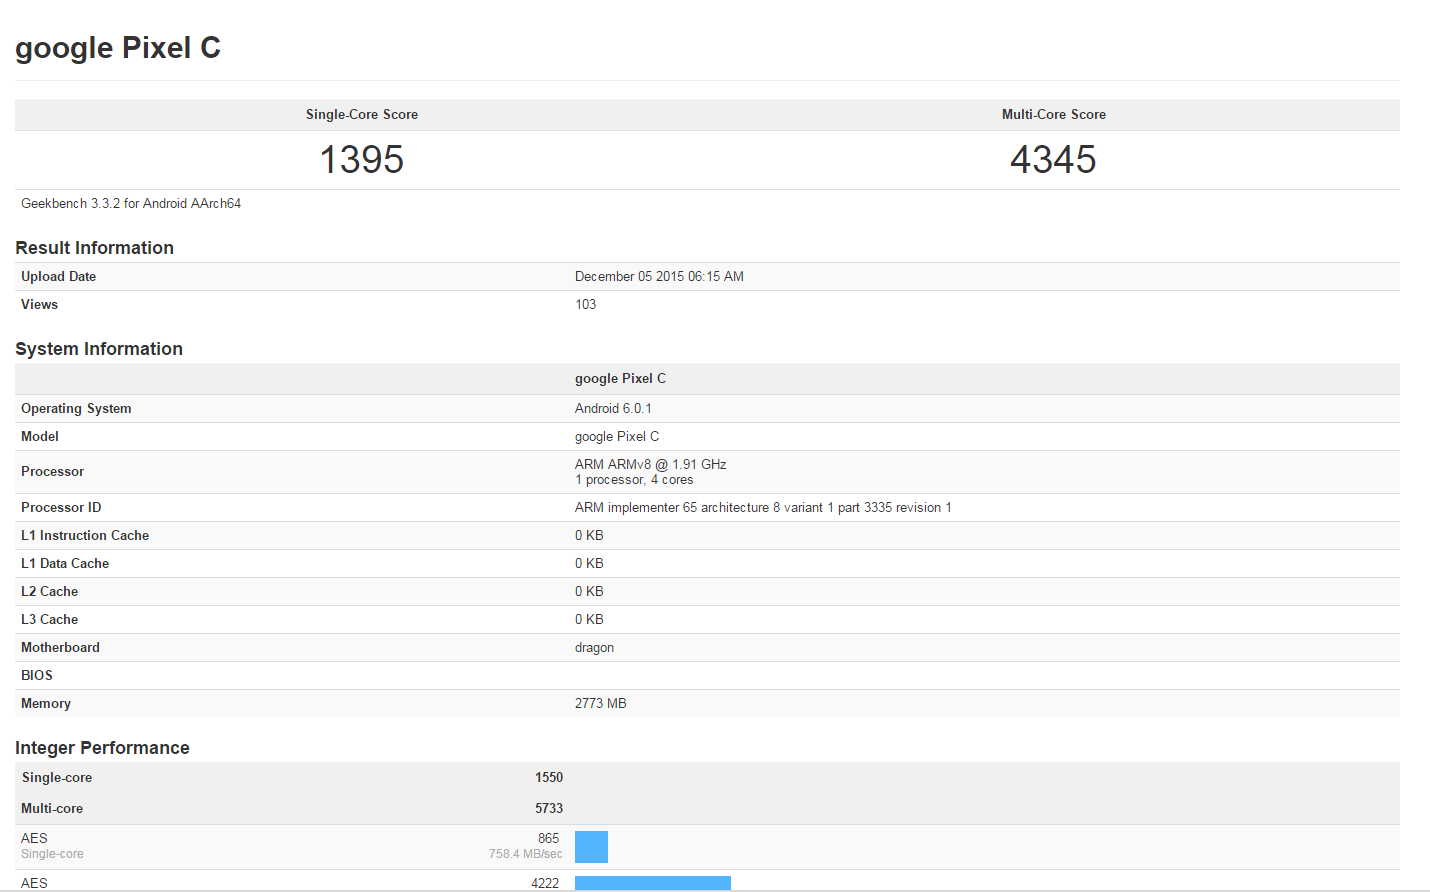Click the multi-core score value 4345
The height and width of the screenshot is (892, 1430).
click(x=1053, y=160)
